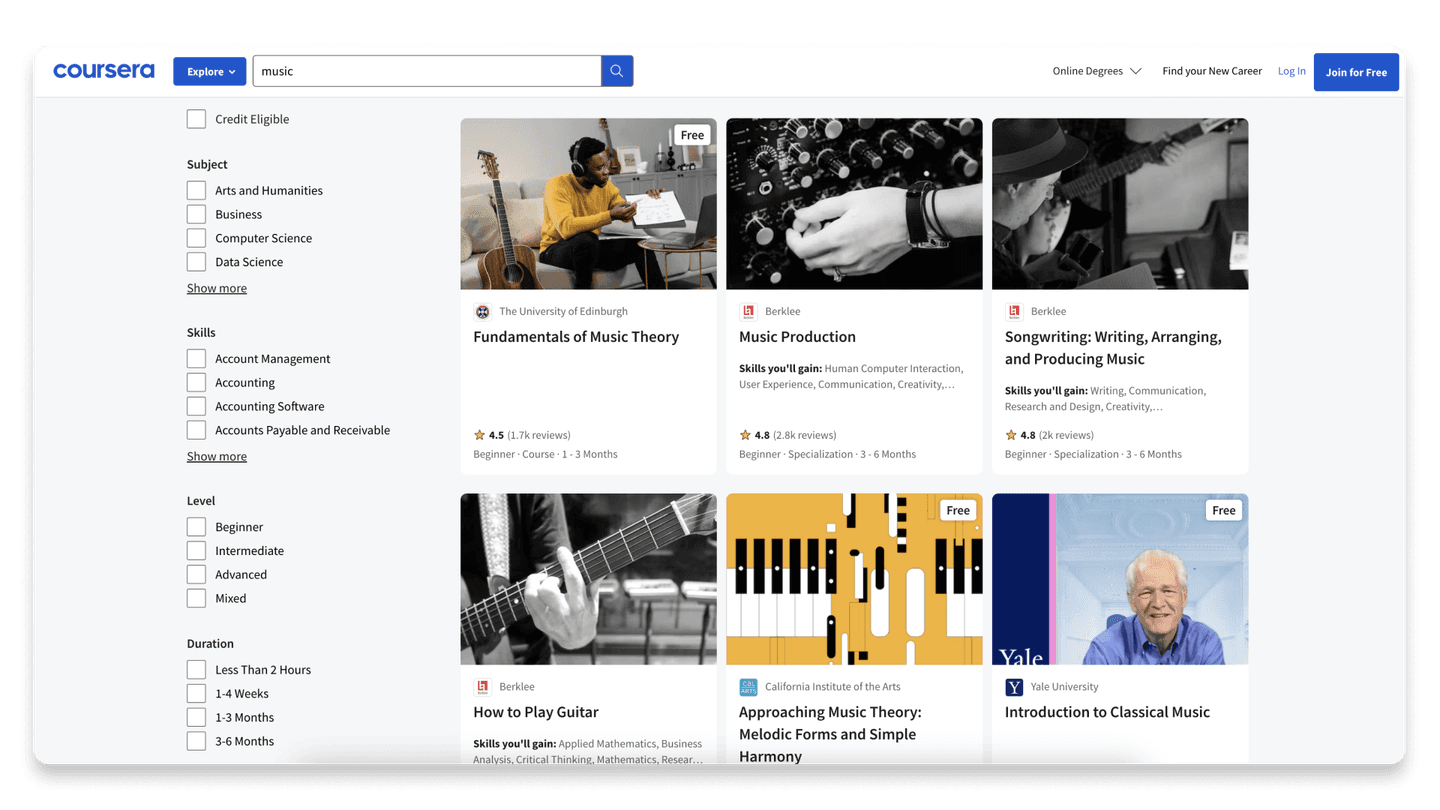Click the guitar fretboard hand thumbnail
This screenshot has width=1440, height=810.
point(588,579)
